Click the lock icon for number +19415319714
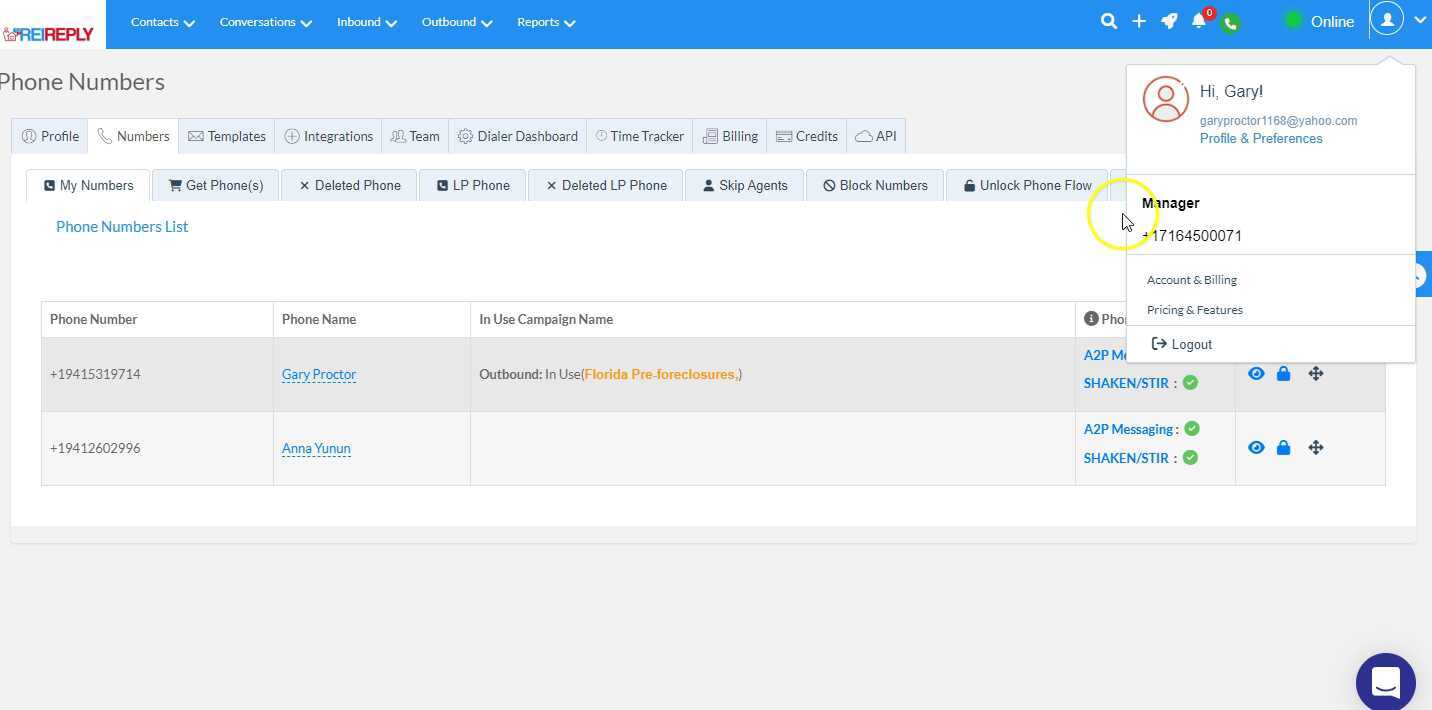The width and height of the screenshot is (1432, 710). pyautogui.click(x=1284, y=373)
